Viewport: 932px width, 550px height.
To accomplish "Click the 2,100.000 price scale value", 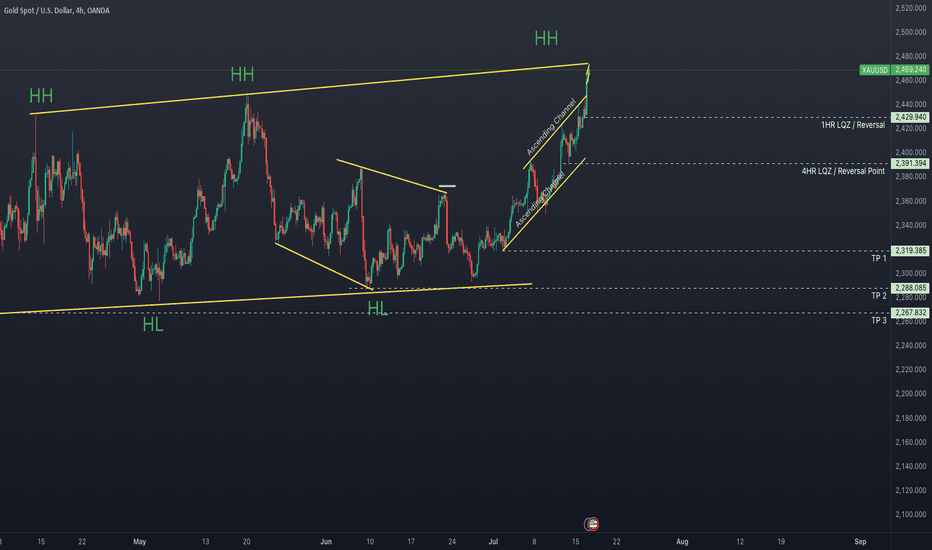I will [x=911, y=514].
